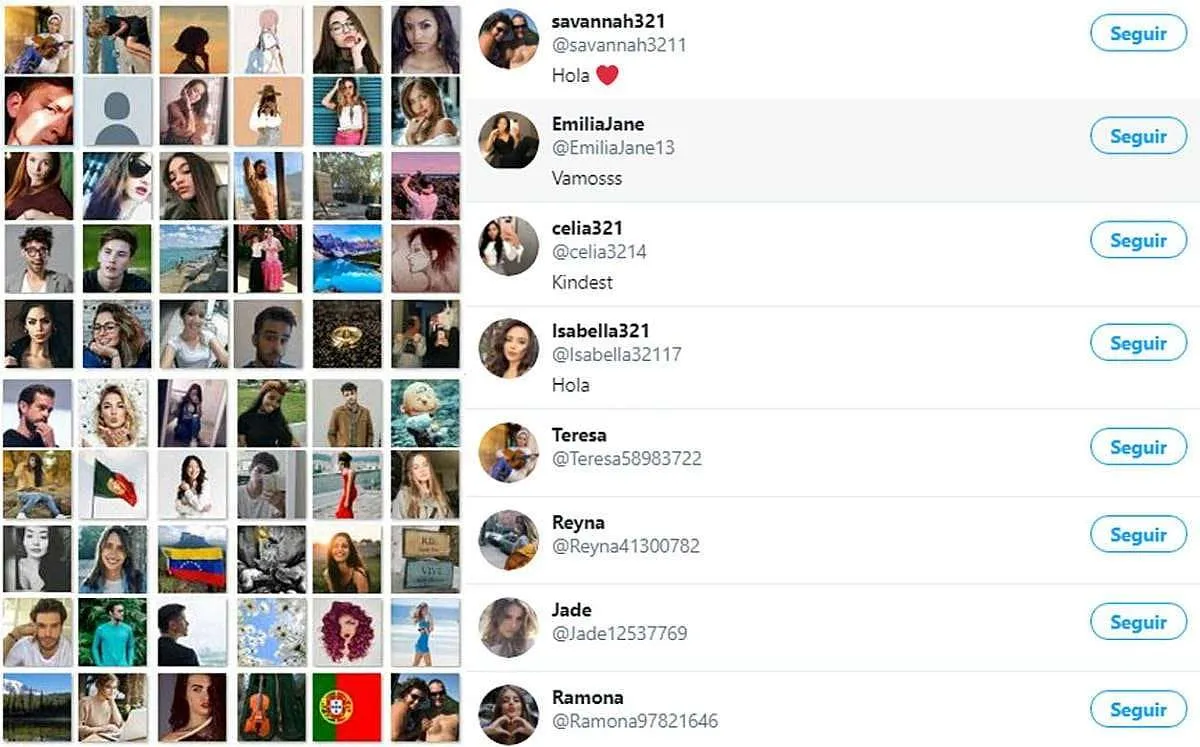The width and height of the screenshot is (1200, 747).
Task: Follow savannah321 with the Seguir button
Action: tap(1138, 33)
